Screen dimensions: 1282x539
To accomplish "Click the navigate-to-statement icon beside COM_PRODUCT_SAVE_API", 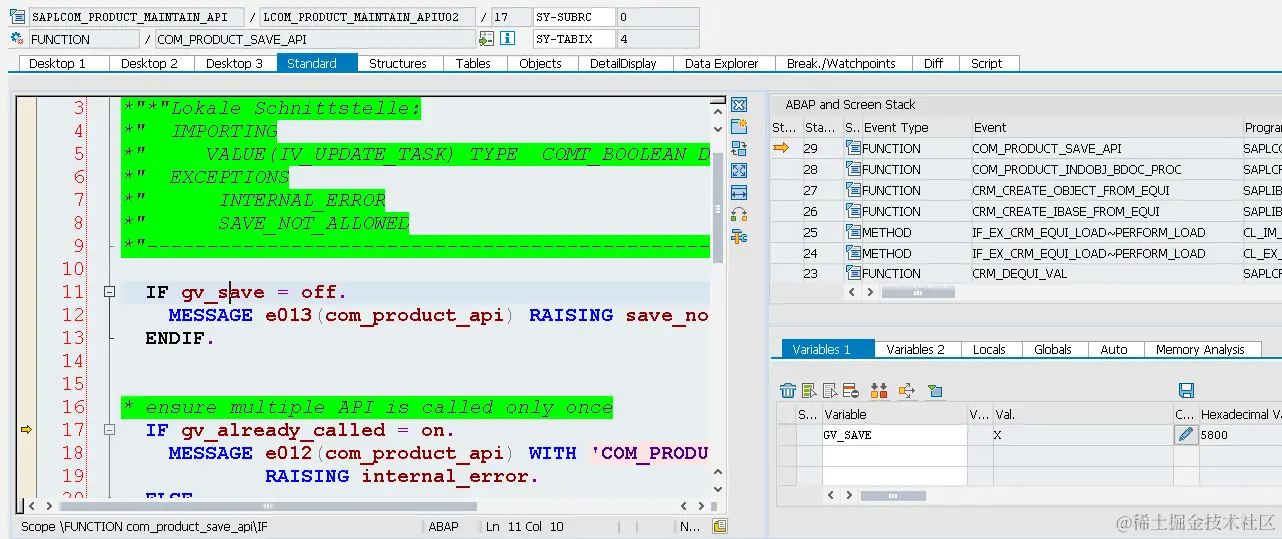I will point(487,39).
